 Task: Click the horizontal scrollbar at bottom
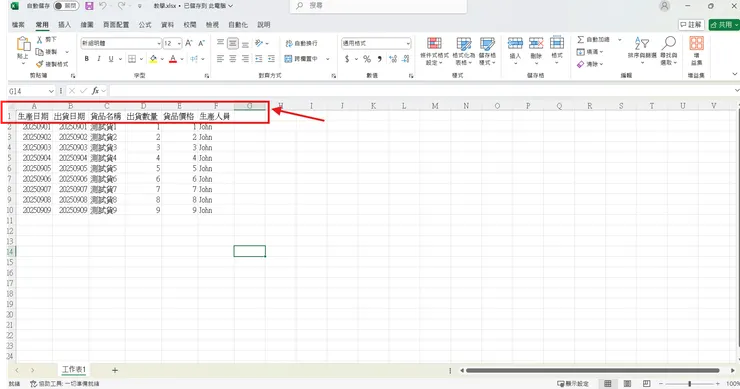(593, 371)
